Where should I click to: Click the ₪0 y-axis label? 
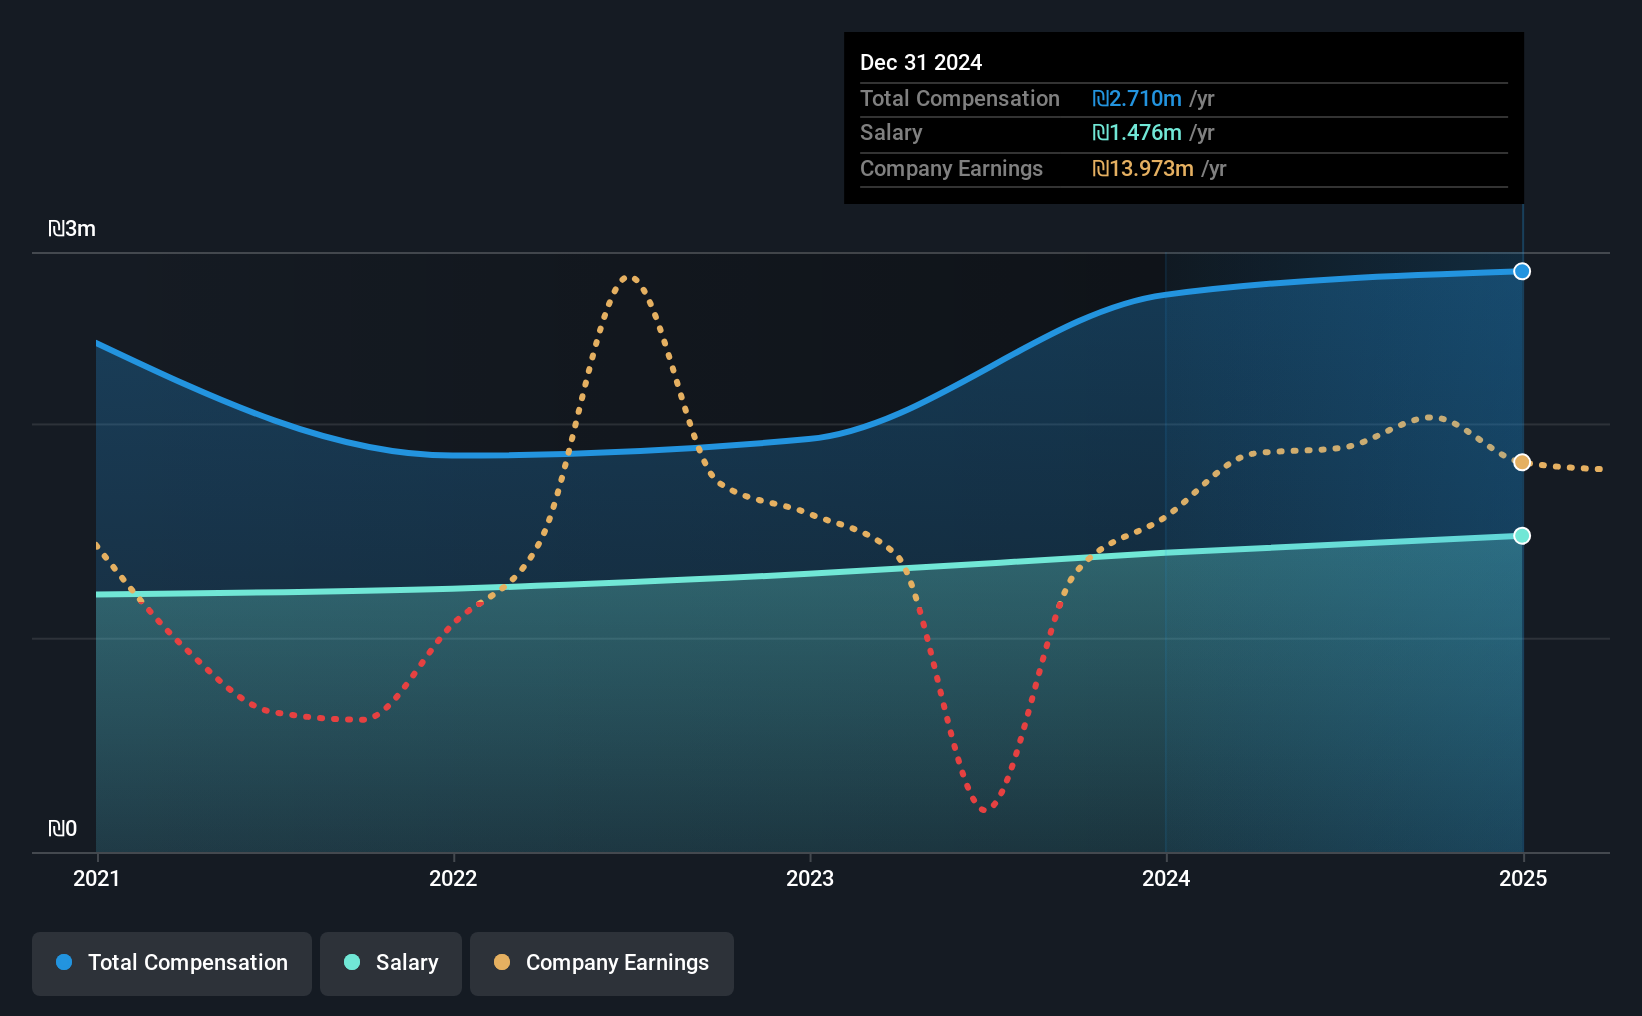point(62,828)
